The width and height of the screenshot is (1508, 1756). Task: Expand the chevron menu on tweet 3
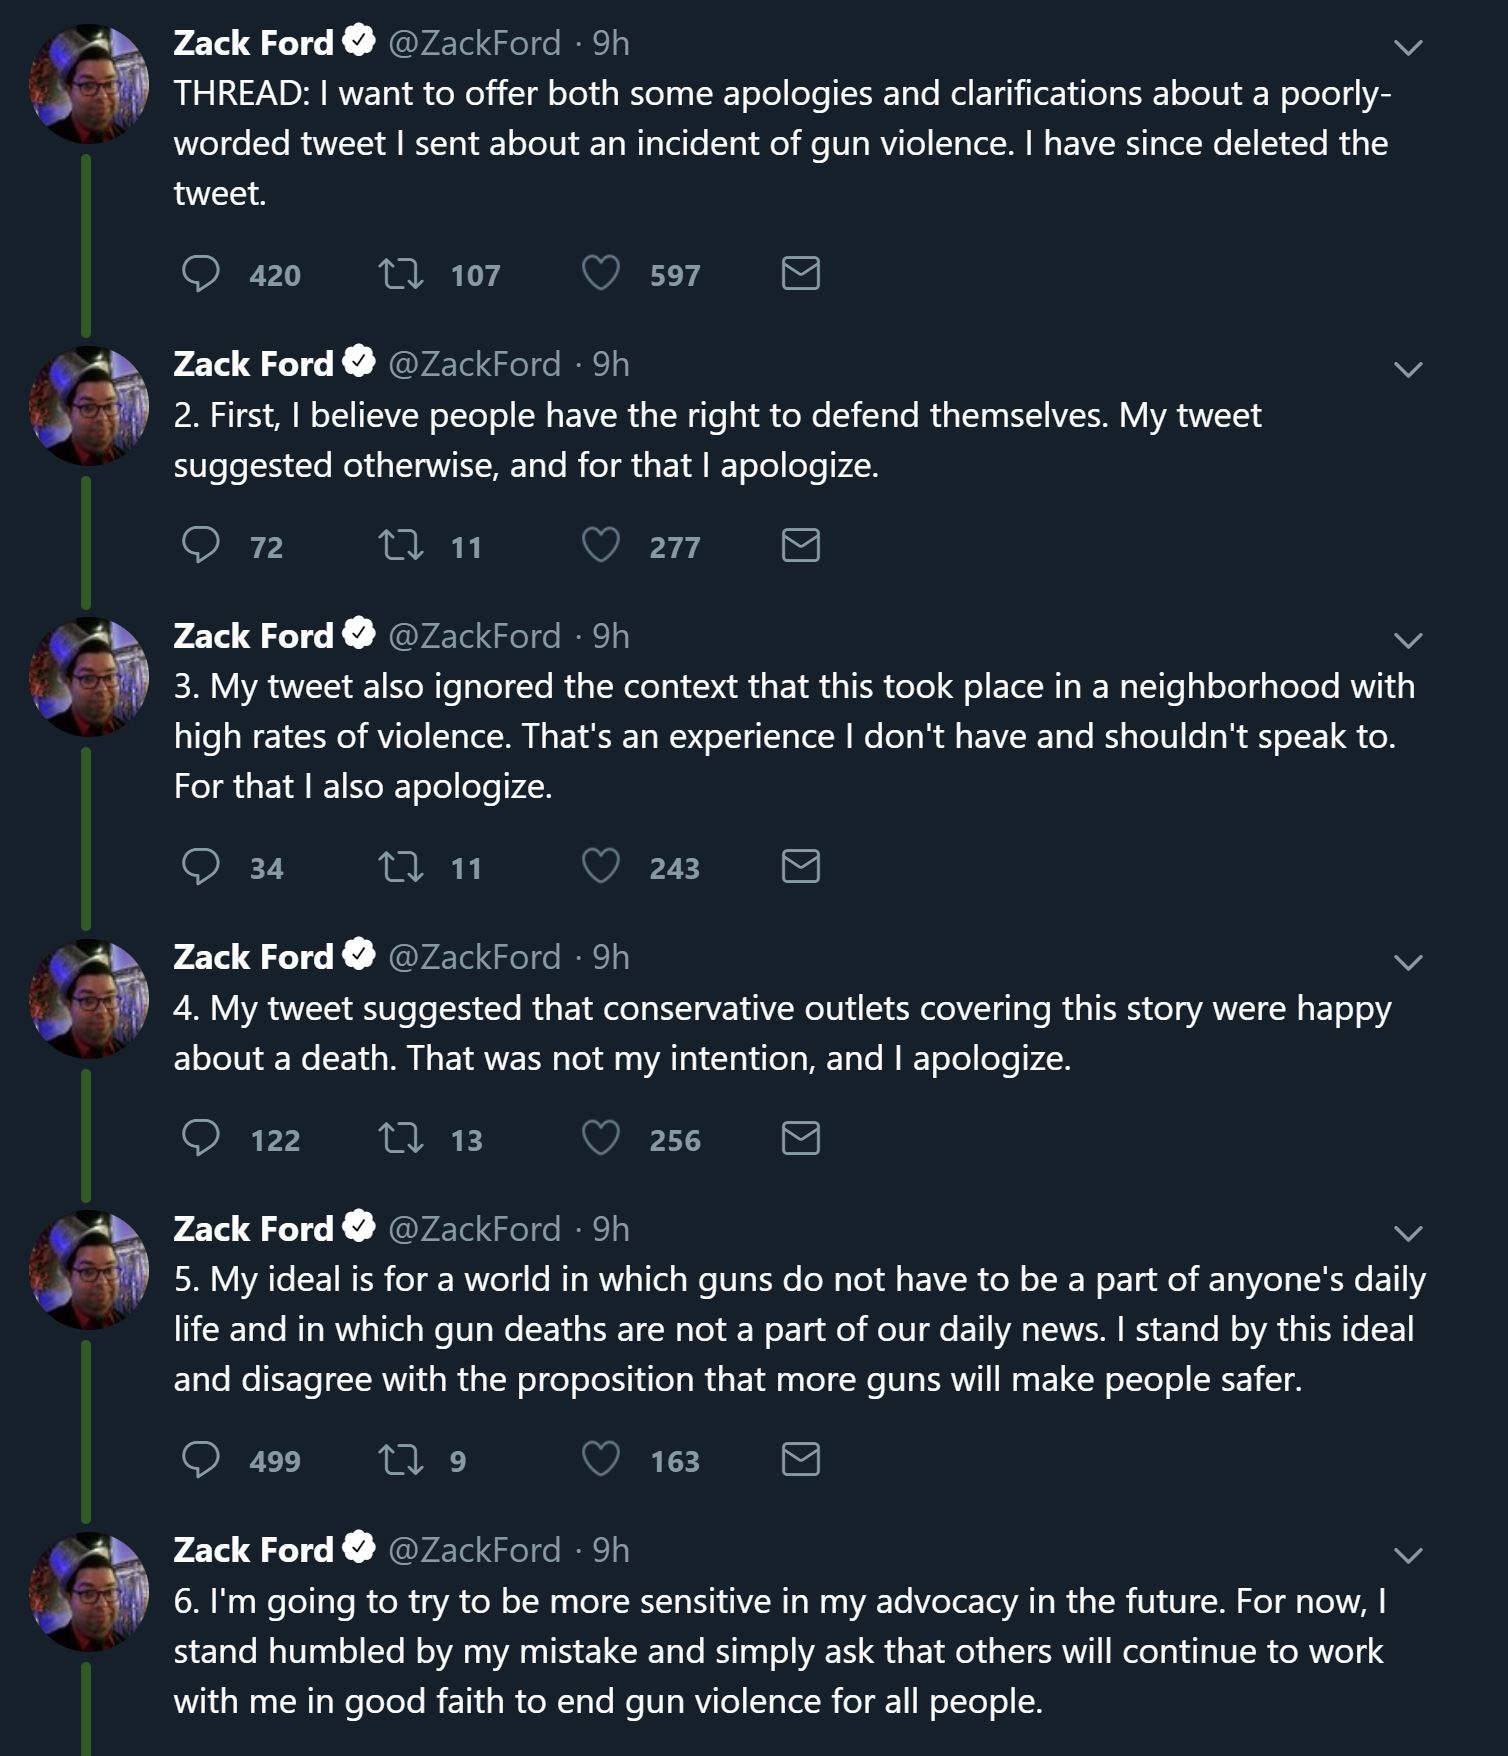(1408, 640)
